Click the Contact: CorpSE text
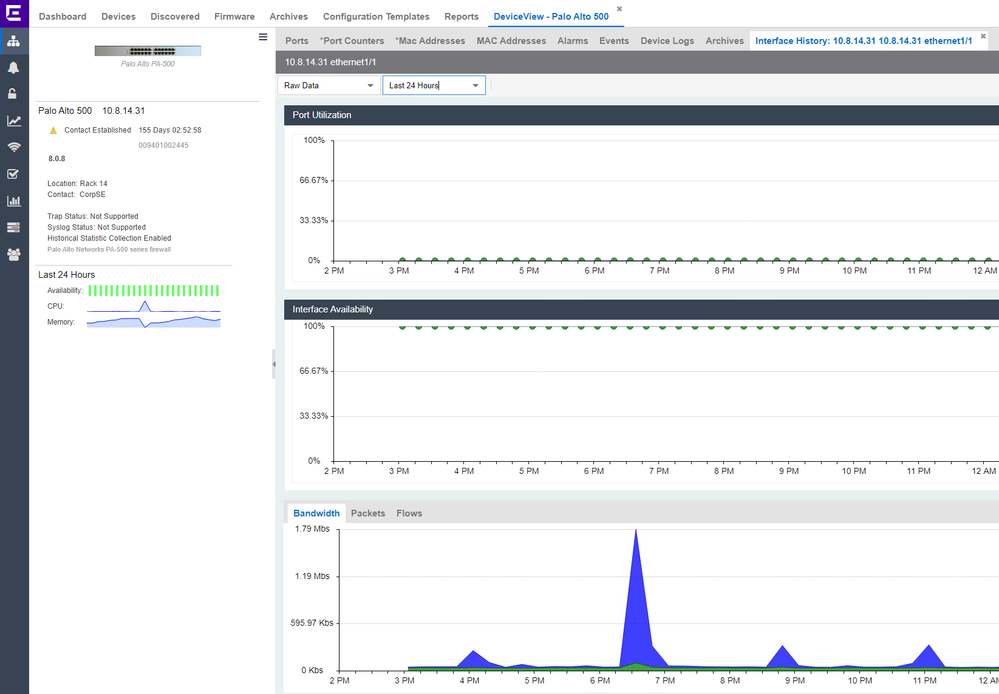Viewport: 999px width, 694px height. [76, 194]
